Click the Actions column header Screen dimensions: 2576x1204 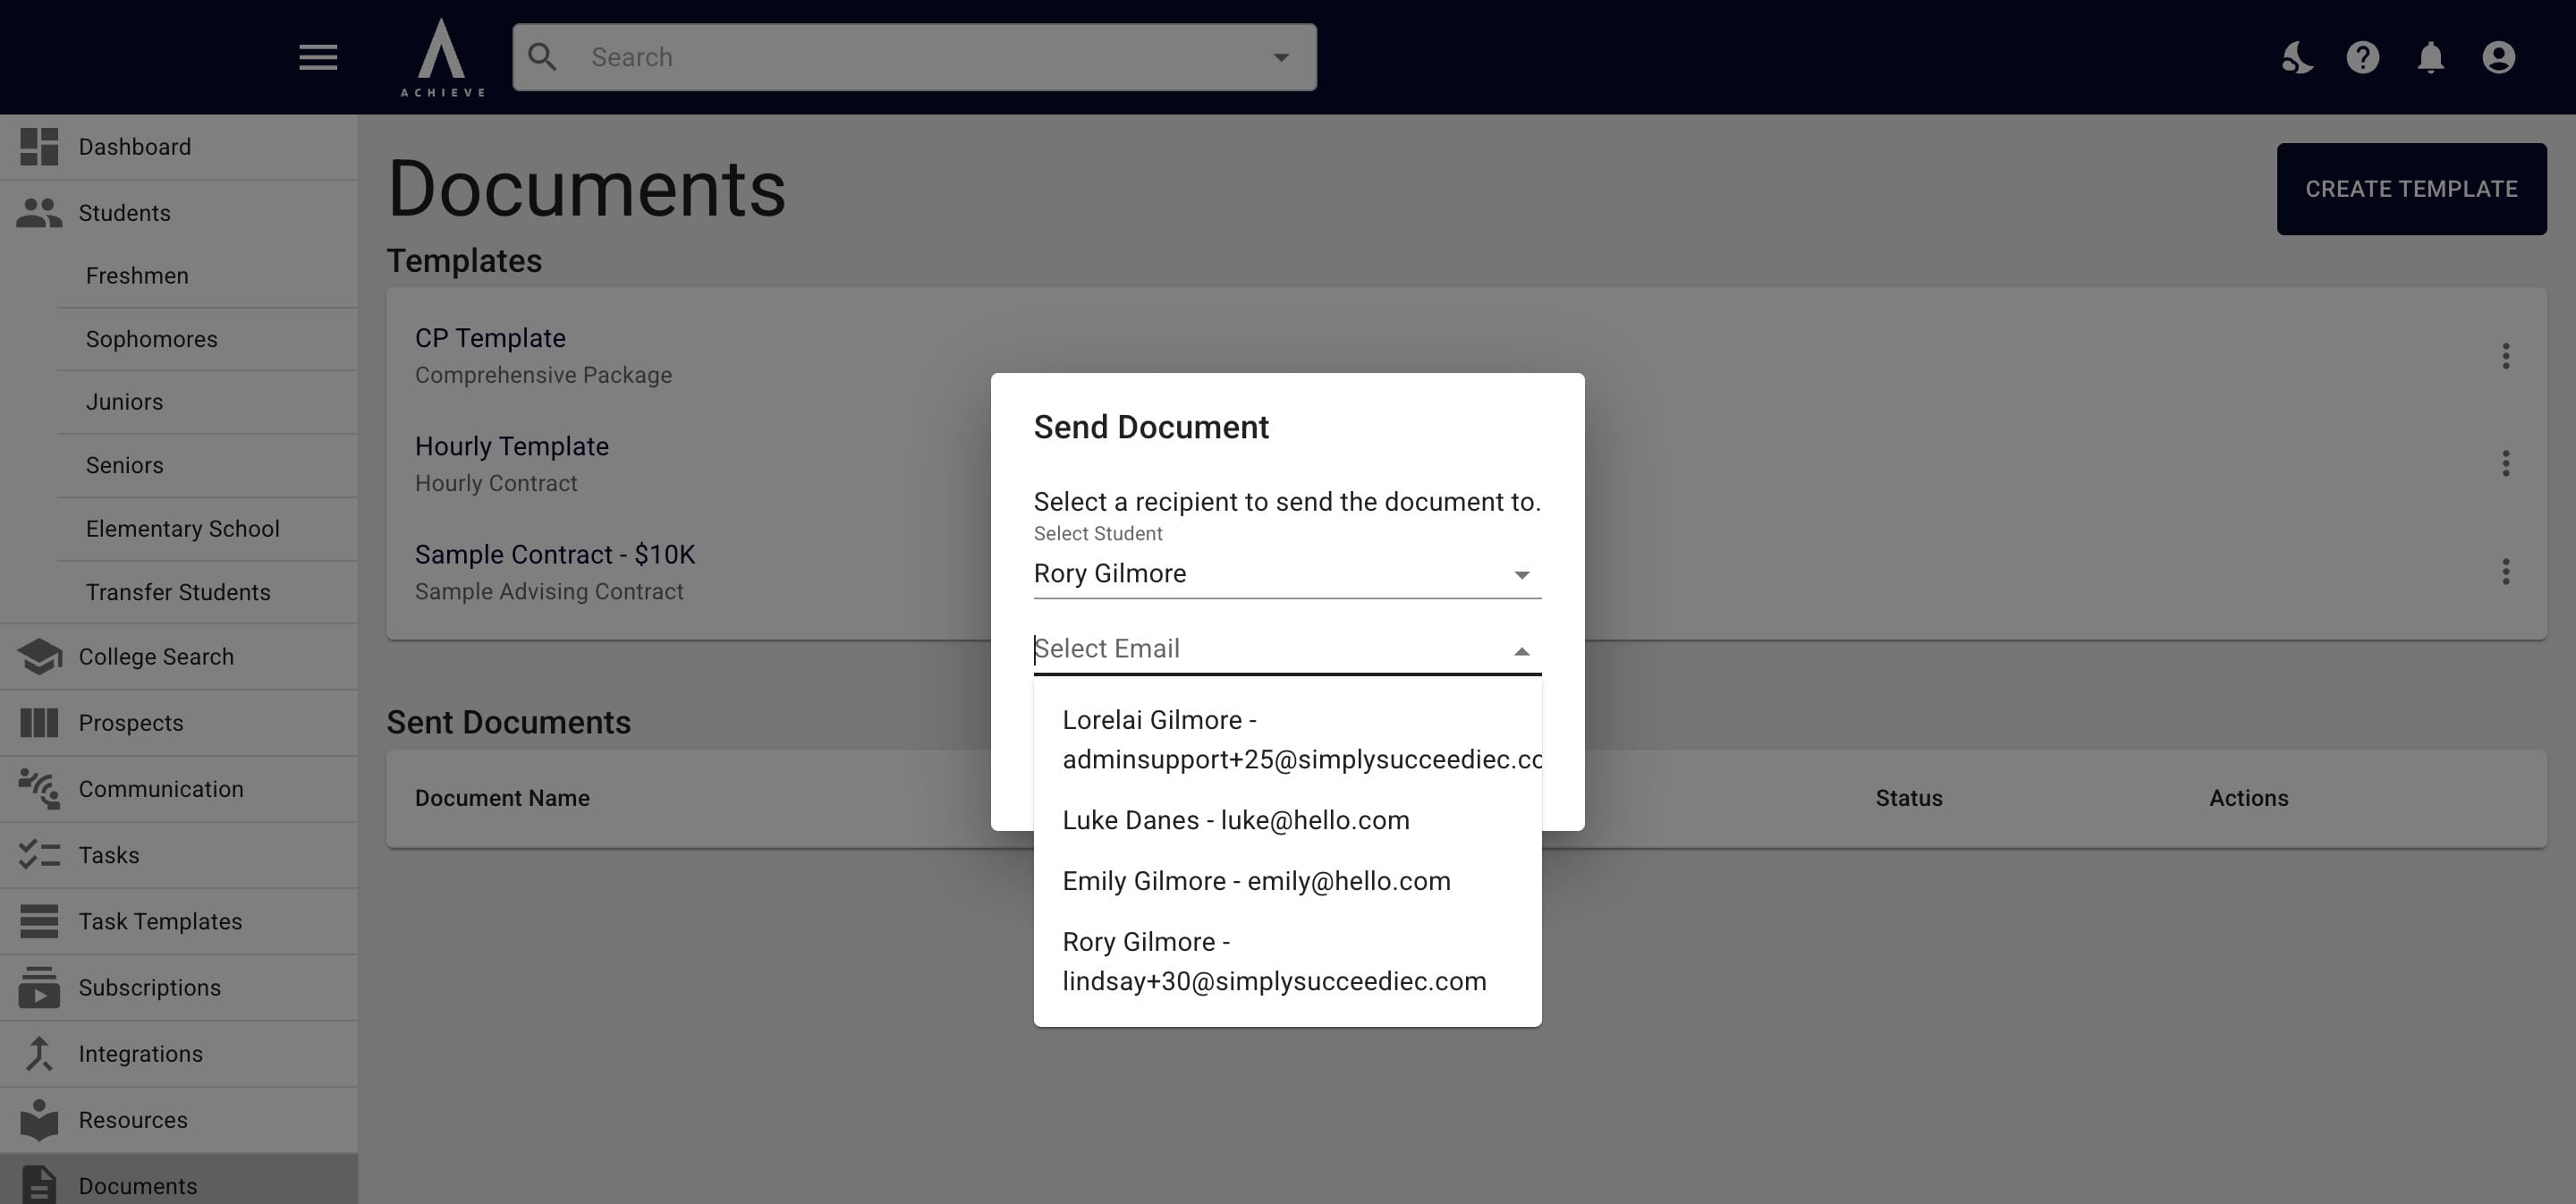point(2248,798)
